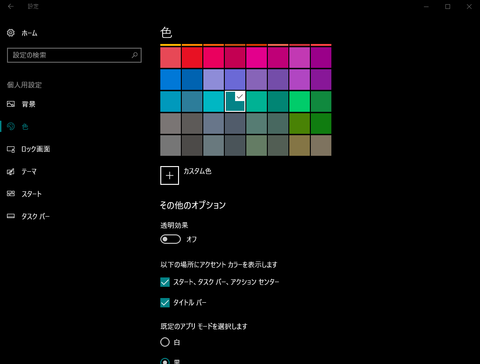Viewport: 480px width, 364px height.
Task: Select the 黒 app mode radio button
Action: [x=165, y=361]
